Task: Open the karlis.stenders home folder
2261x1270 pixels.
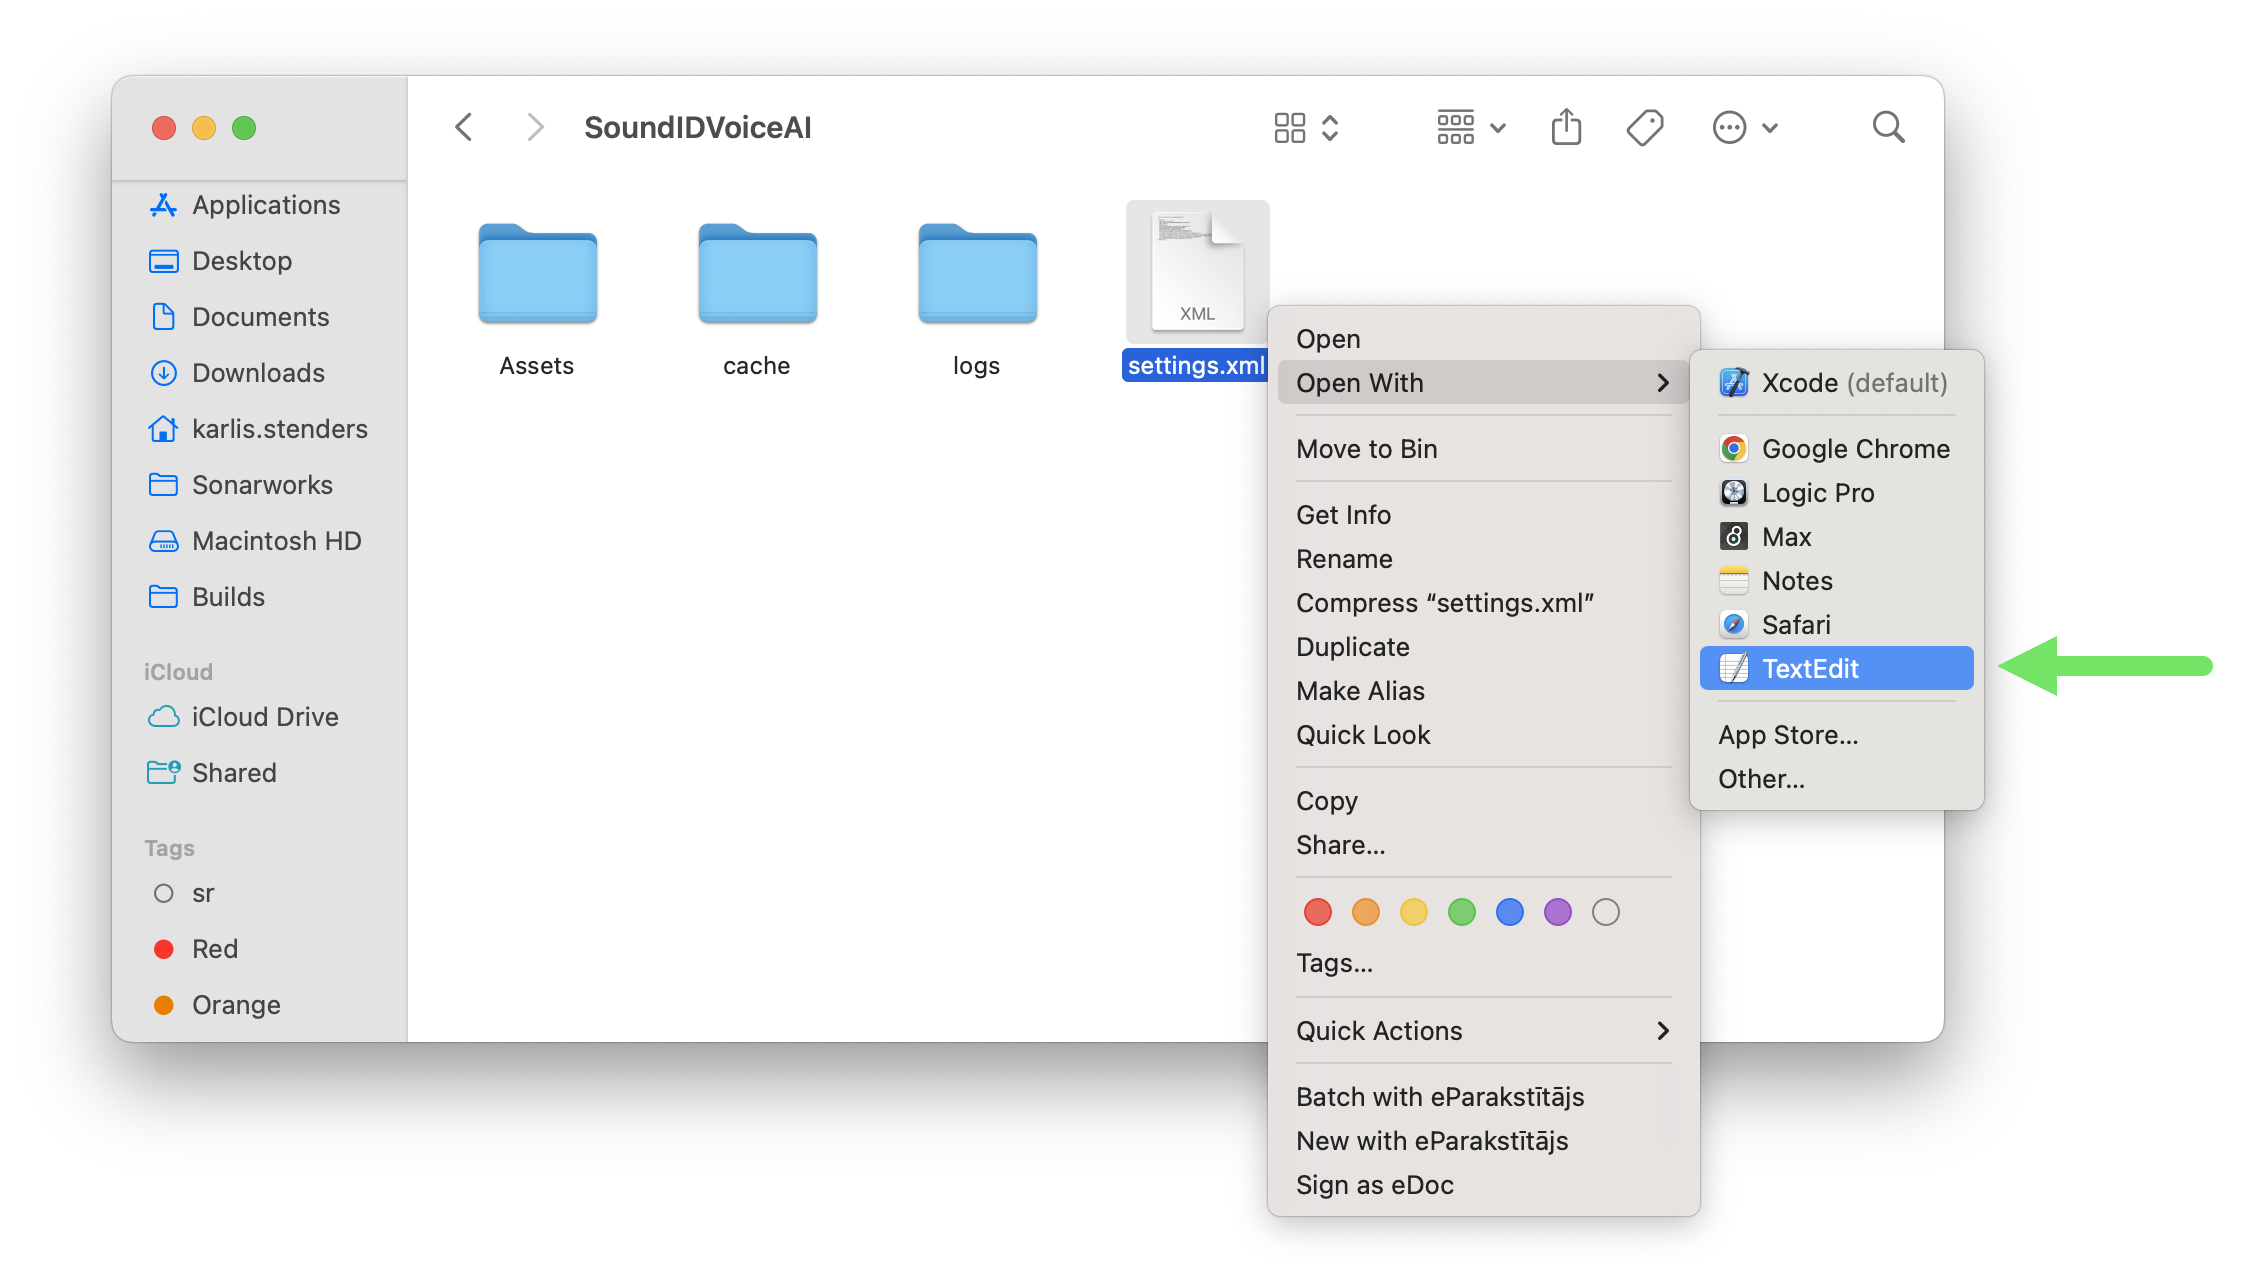Action: (x=260, y=429)
